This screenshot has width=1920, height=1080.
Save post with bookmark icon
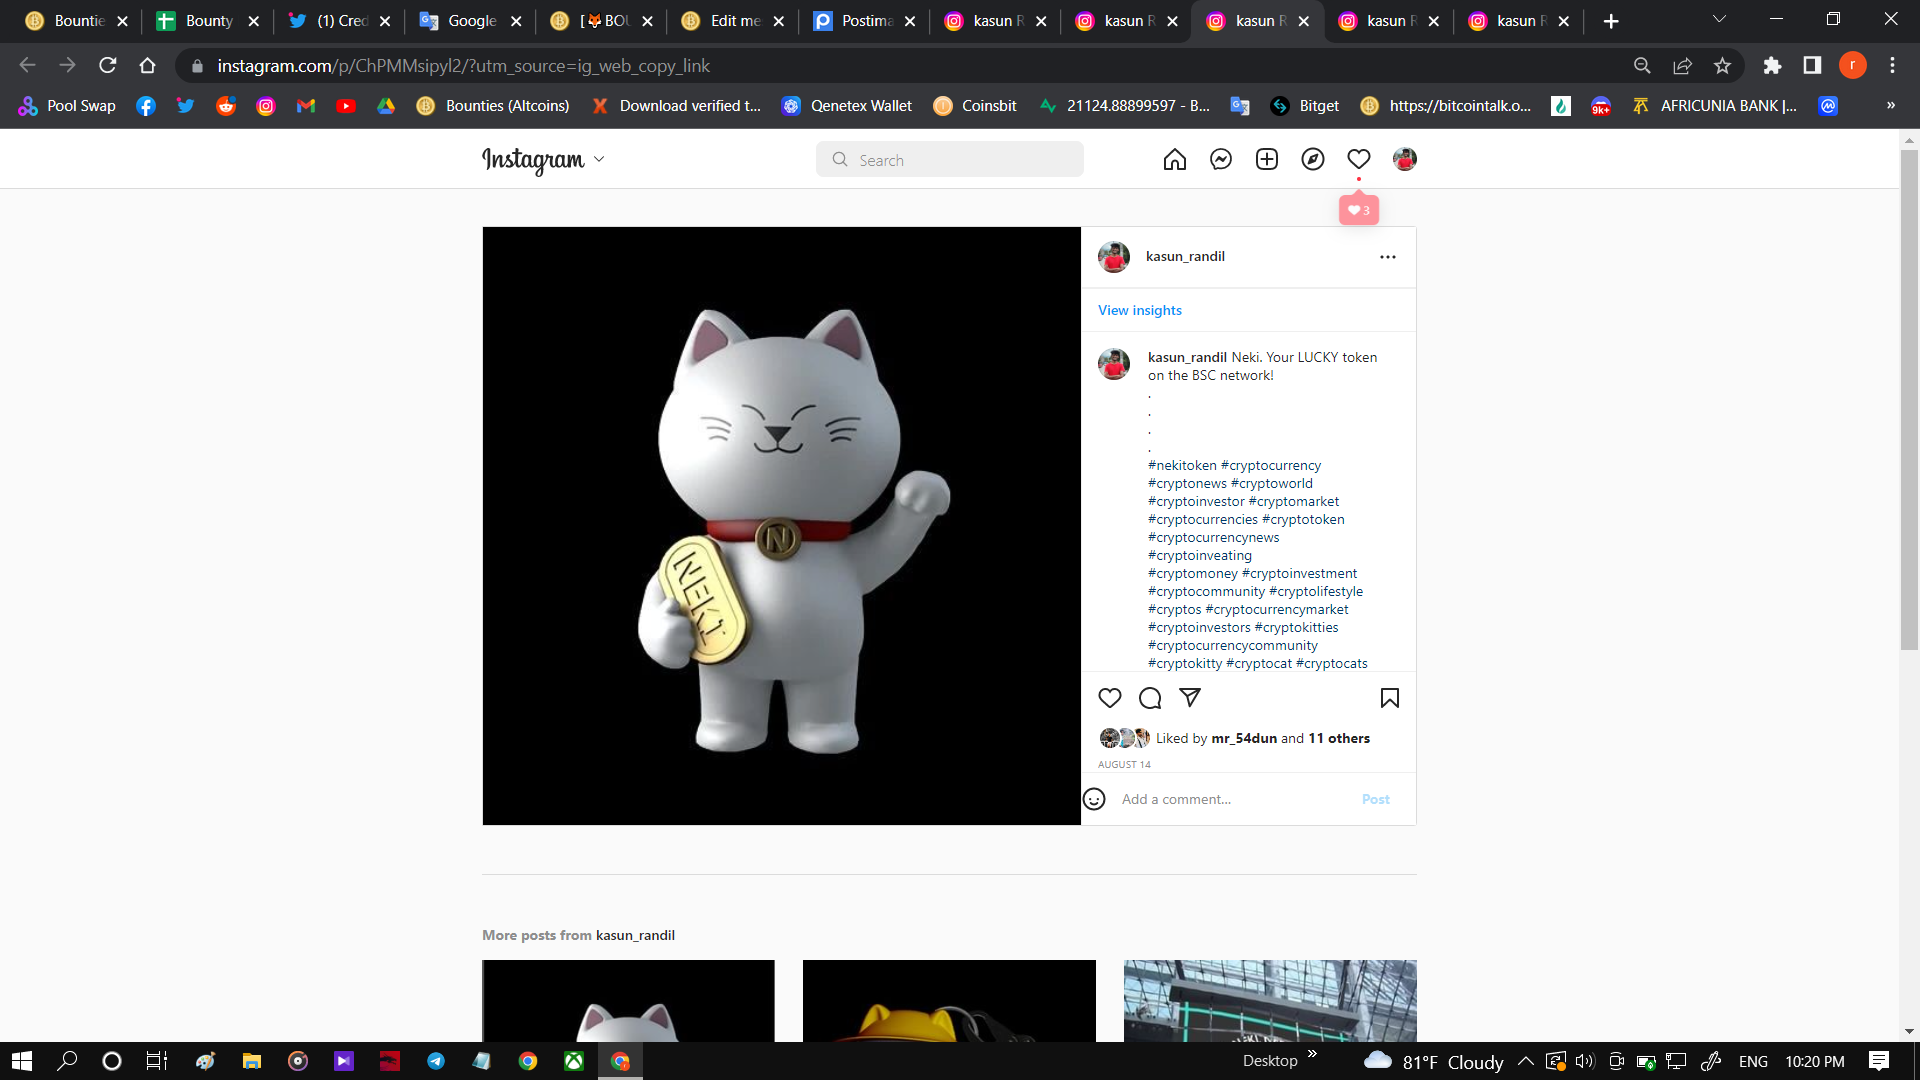(1389, 698)
